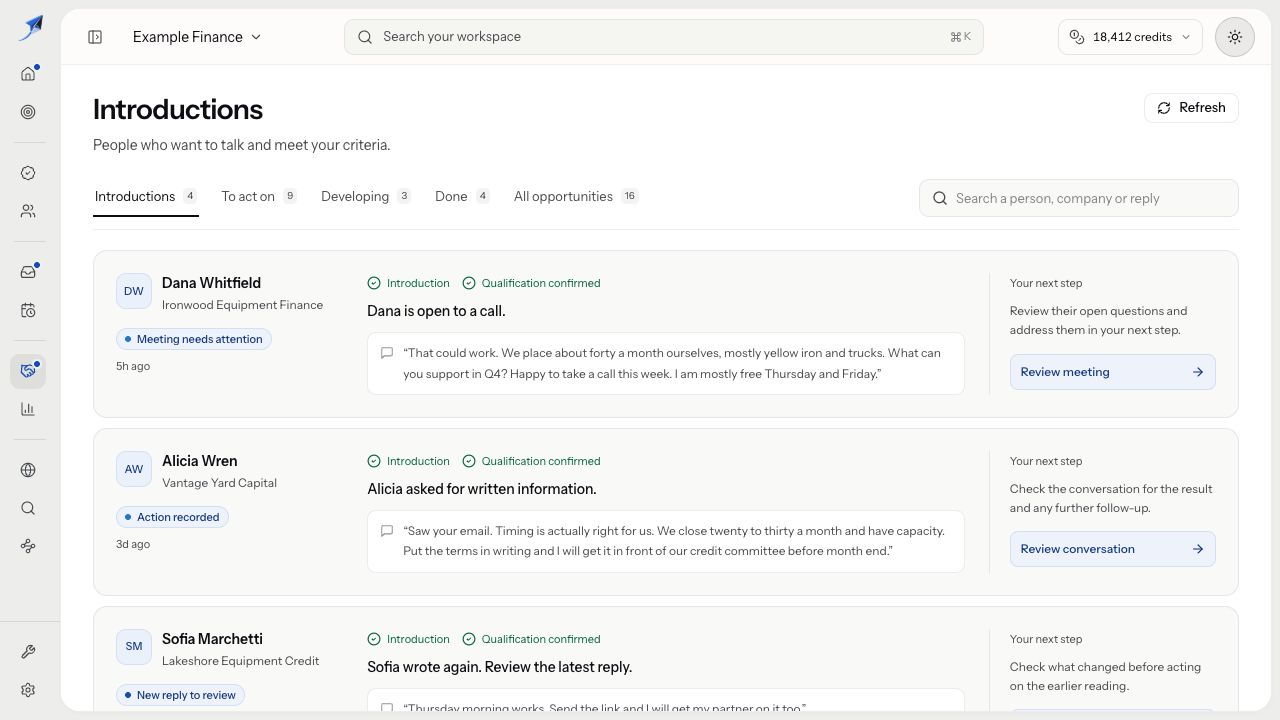Click the Dana Whitfield name
Screen dimensions: 1280x720
pyautogui.click(x=211, y=283)
